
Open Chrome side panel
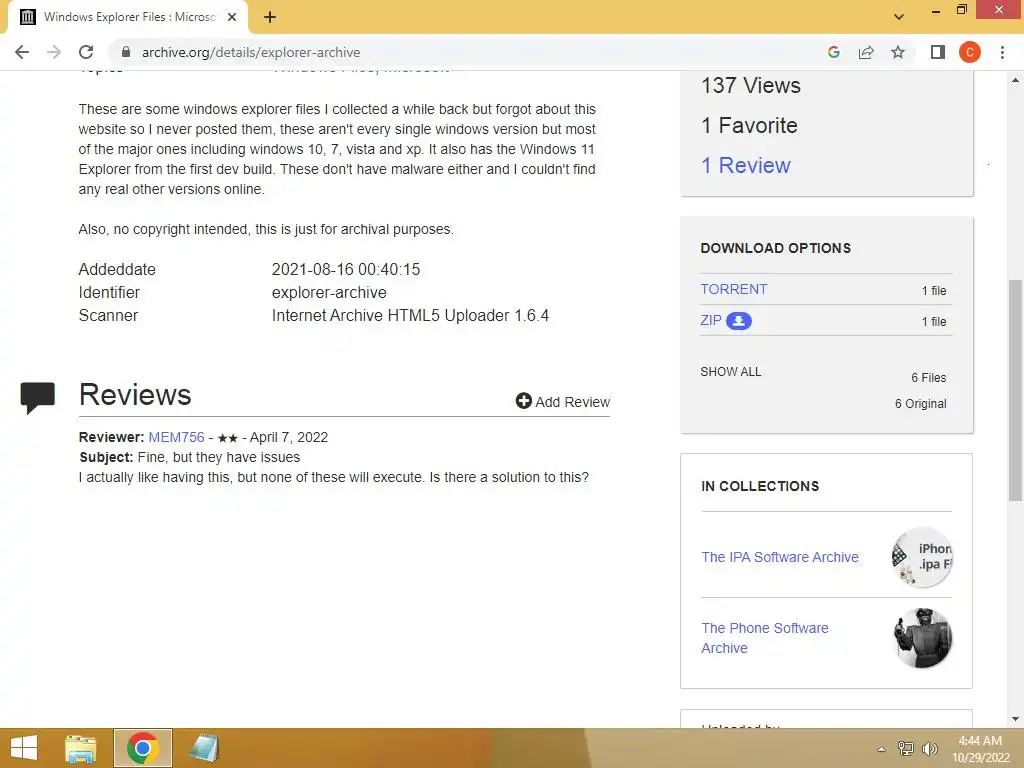pyautogui.click(x=938, y=52)
